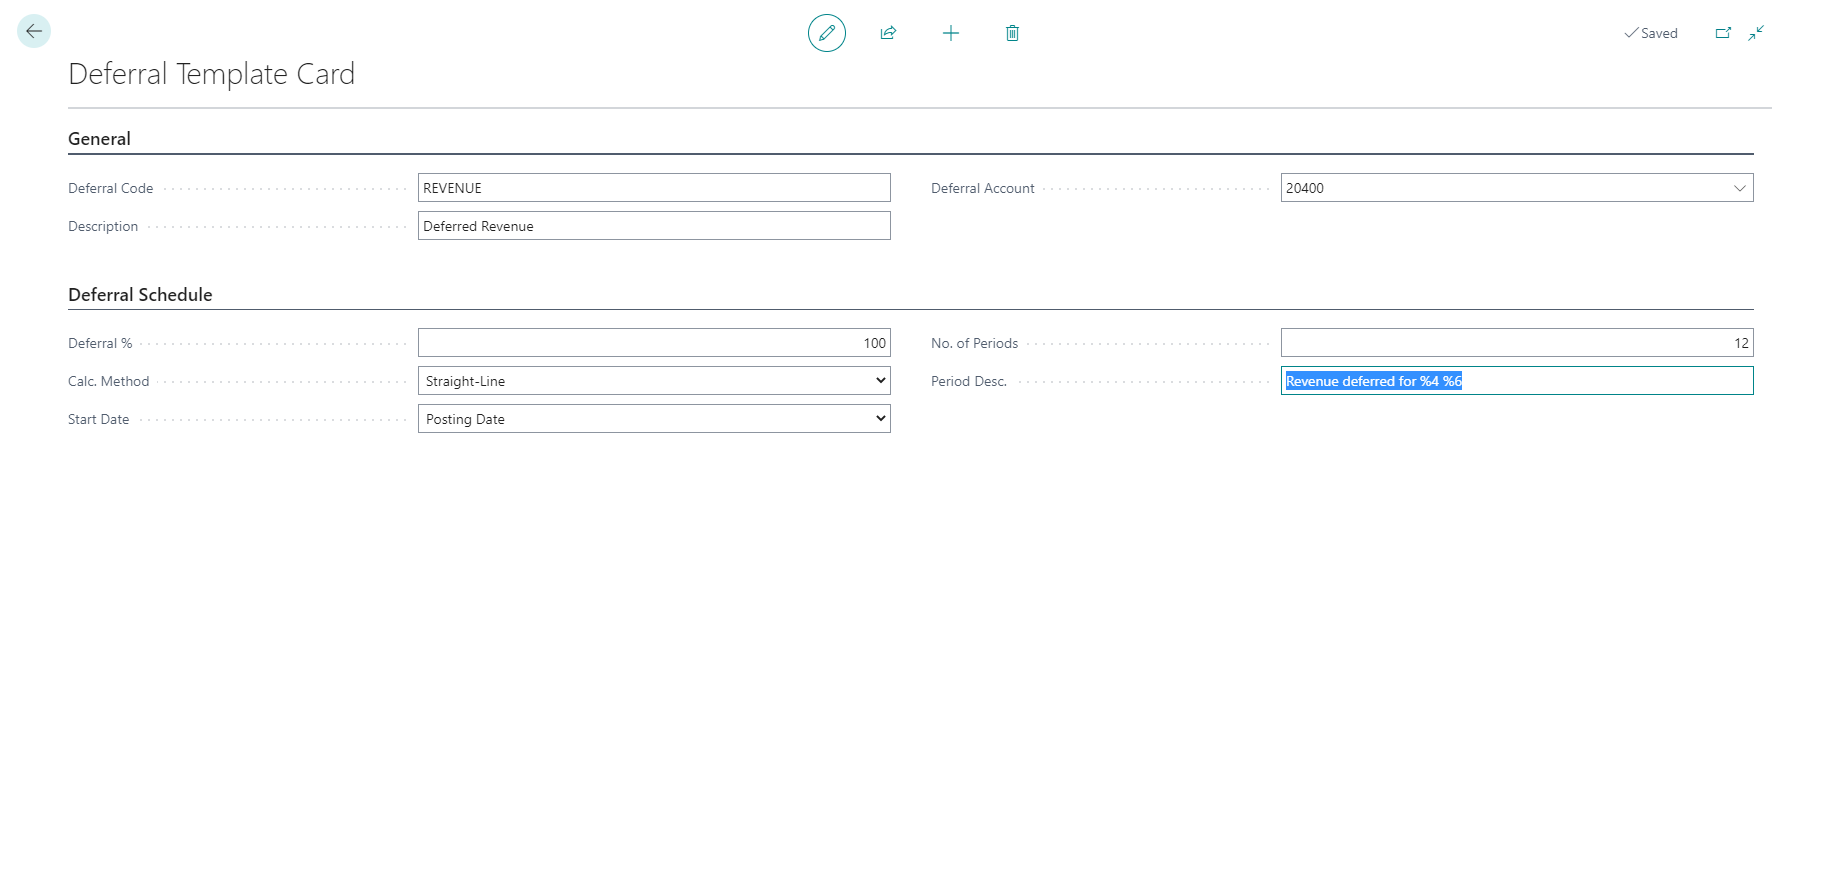Delete the template using the trash icon
The height and width of the screenshot is (886, 1839).
(1012, 33)
